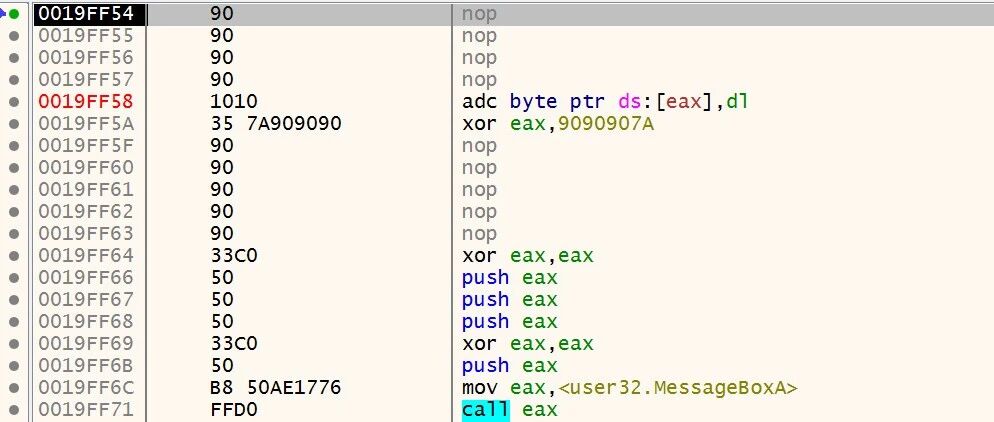Viewport: 994px width, 422px height.
Task: Select address 0019FF61
Action: point(86,189)
